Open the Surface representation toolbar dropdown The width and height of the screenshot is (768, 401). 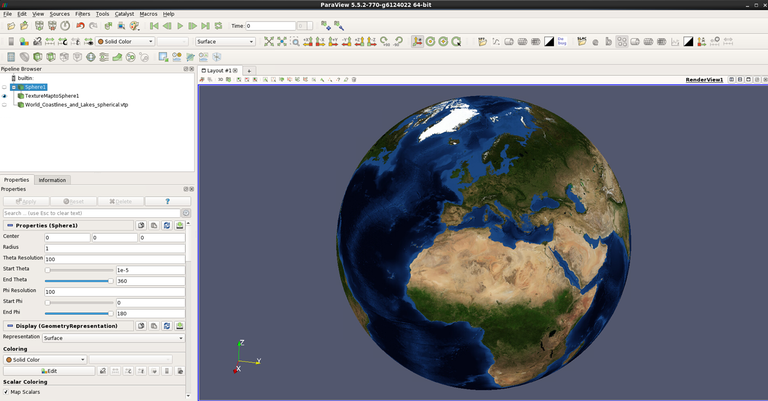[224, 41]
